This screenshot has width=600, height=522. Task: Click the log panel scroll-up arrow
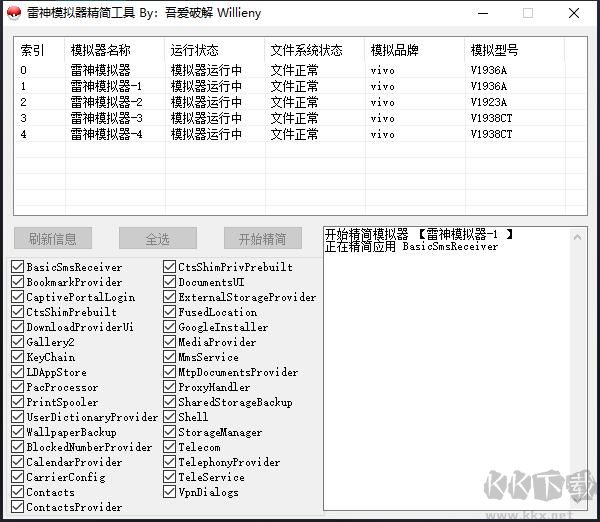coord(577,237)
